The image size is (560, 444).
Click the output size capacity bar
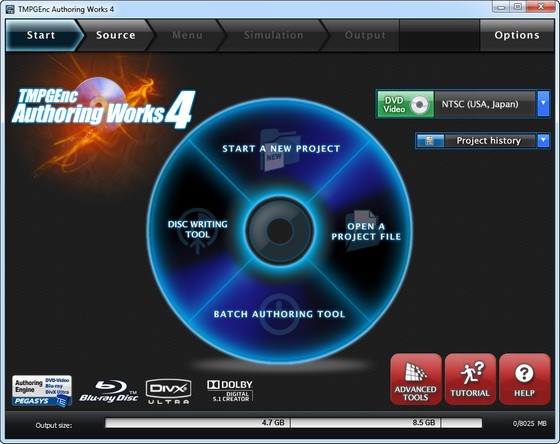click(x=293, y=423)
